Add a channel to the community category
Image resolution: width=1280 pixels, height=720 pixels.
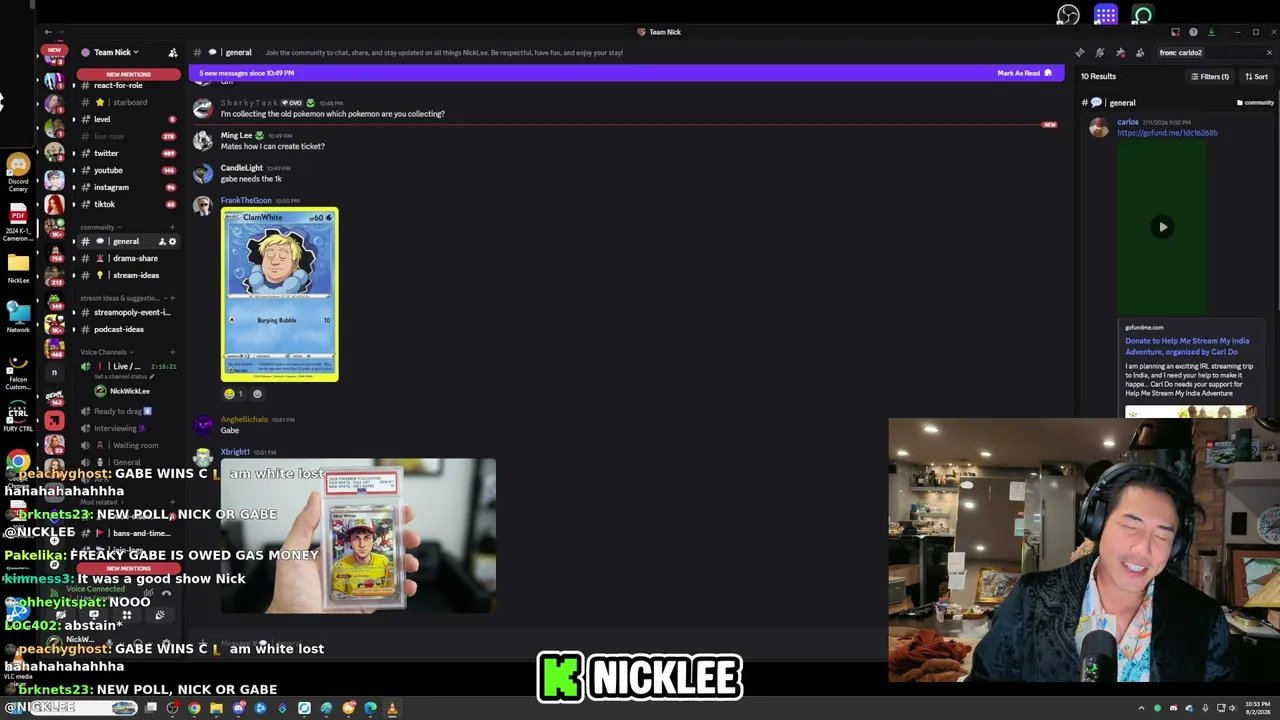pos(172,227)
